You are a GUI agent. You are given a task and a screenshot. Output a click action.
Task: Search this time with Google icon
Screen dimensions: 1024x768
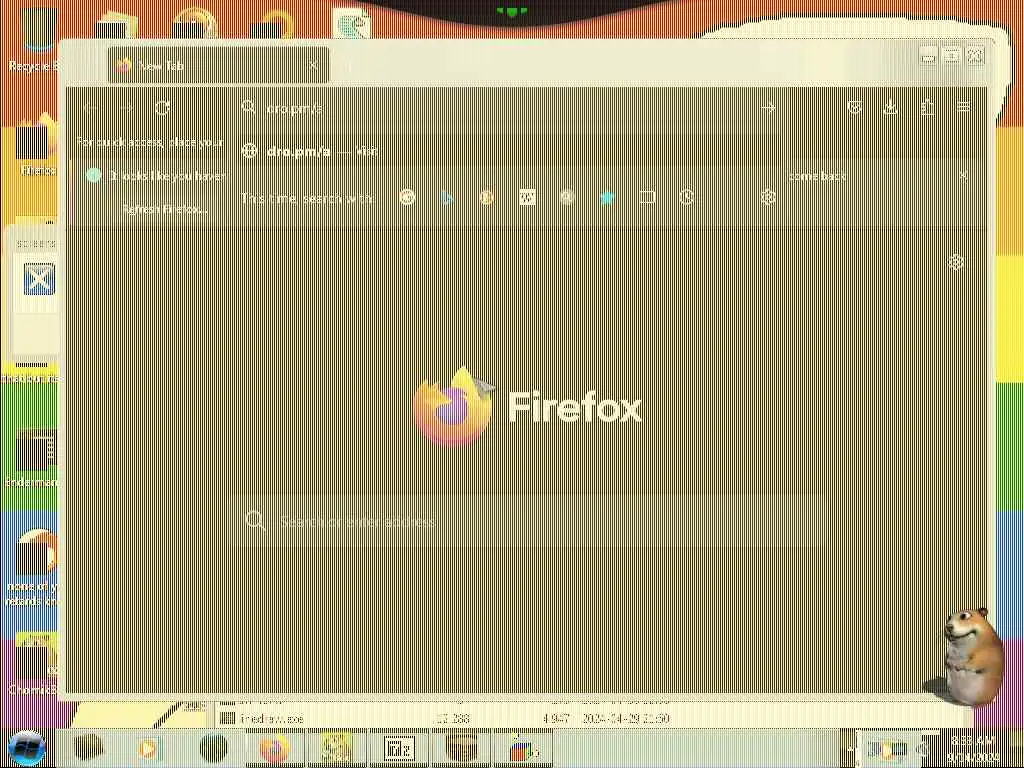pyautogui.click(x=407, y=197)
